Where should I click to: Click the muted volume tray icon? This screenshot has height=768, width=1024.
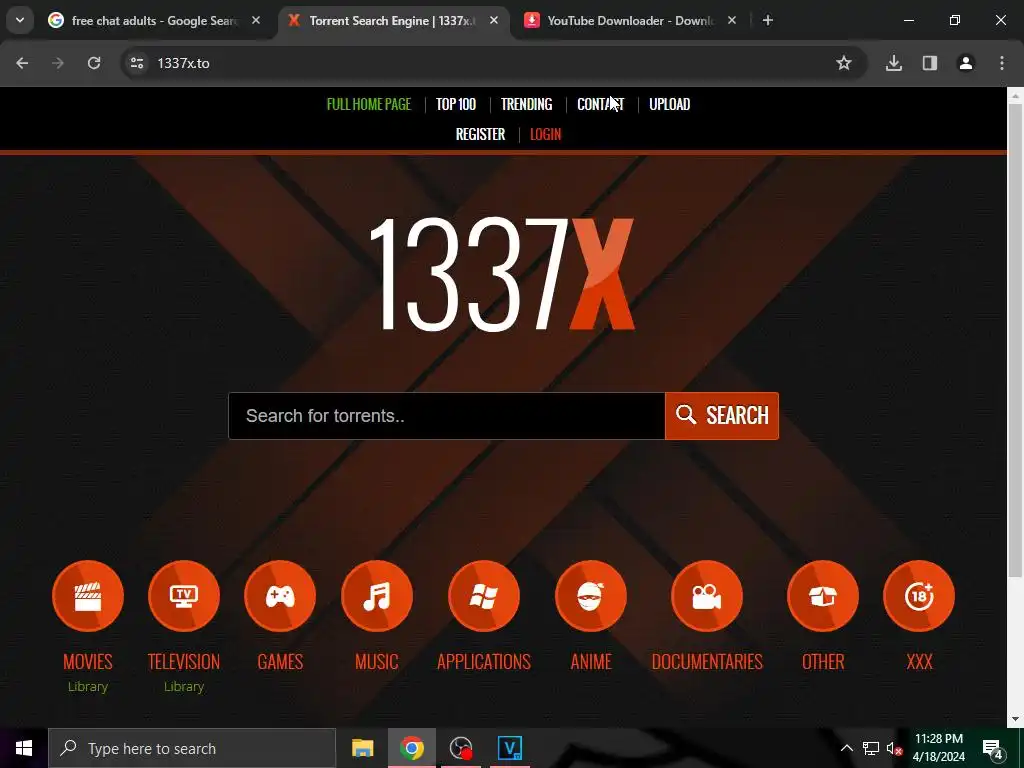coord(894,748)
